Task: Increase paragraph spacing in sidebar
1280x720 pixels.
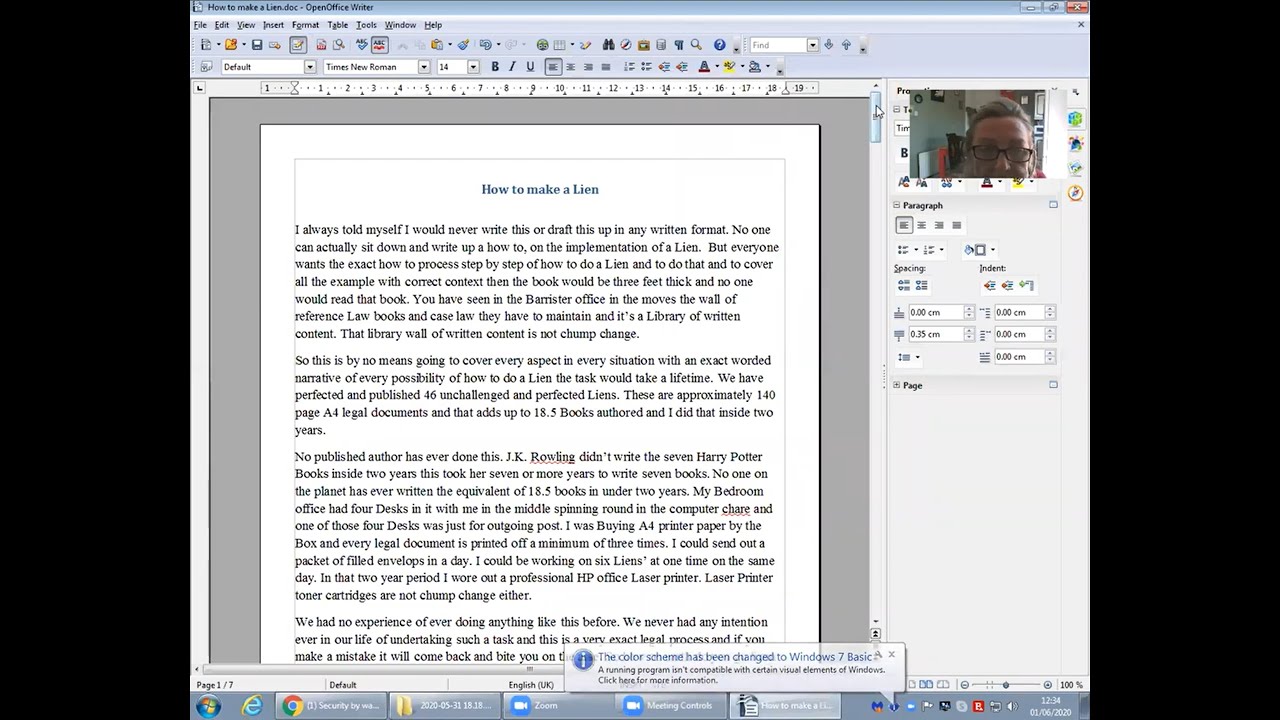Action: (x=904, y=285)
